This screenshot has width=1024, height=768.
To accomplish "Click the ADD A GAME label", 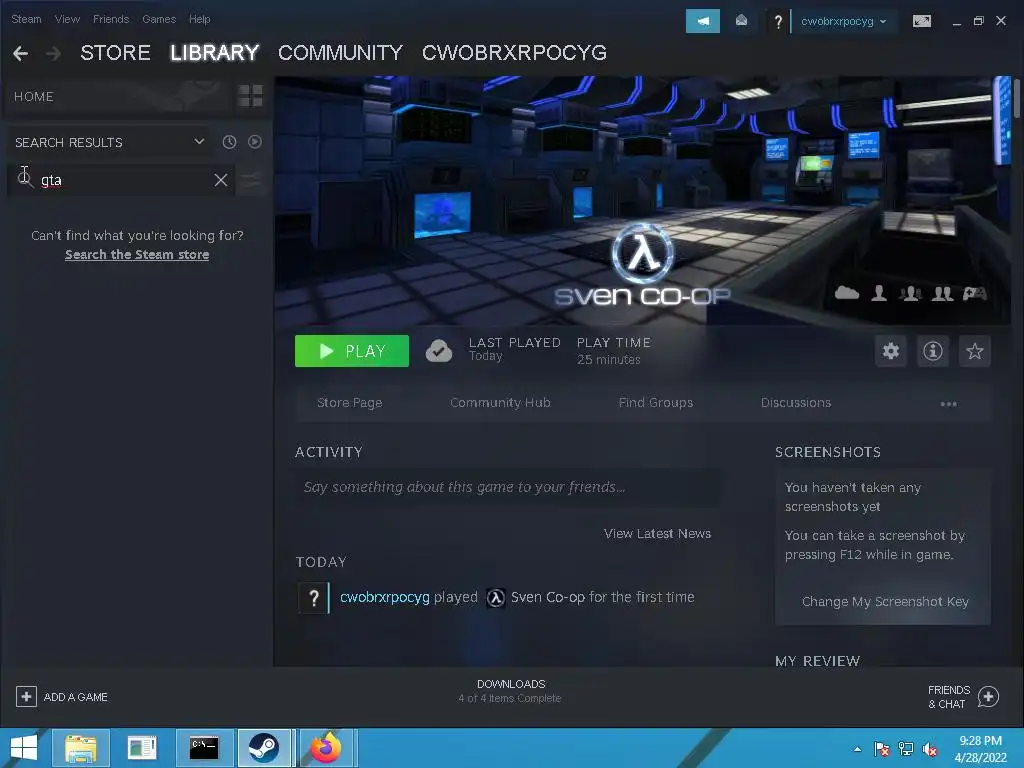I will 76,697.
